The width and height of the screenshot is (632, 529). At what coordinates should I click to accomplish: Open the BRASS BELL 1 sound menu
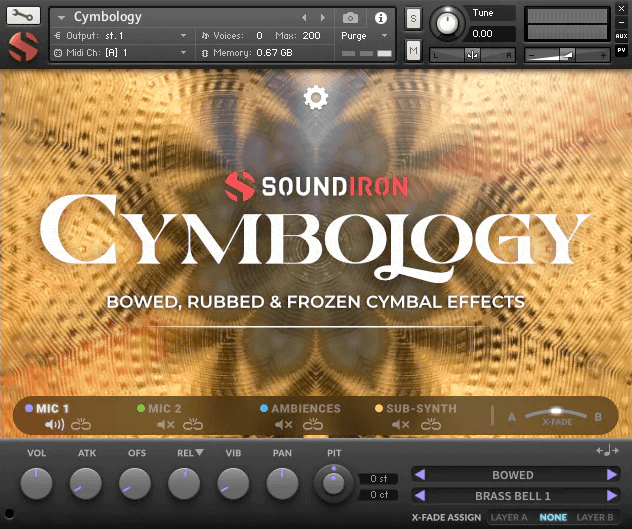(513, 496)
